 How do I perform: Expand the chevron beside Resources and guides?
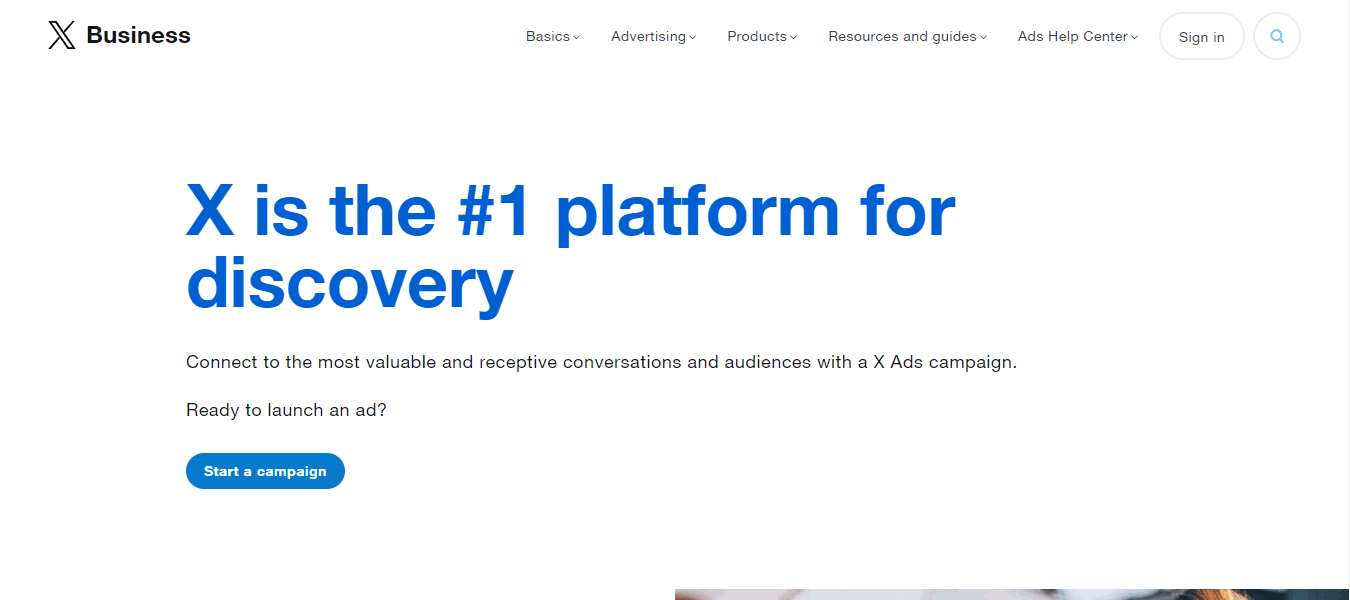(984, 38)
